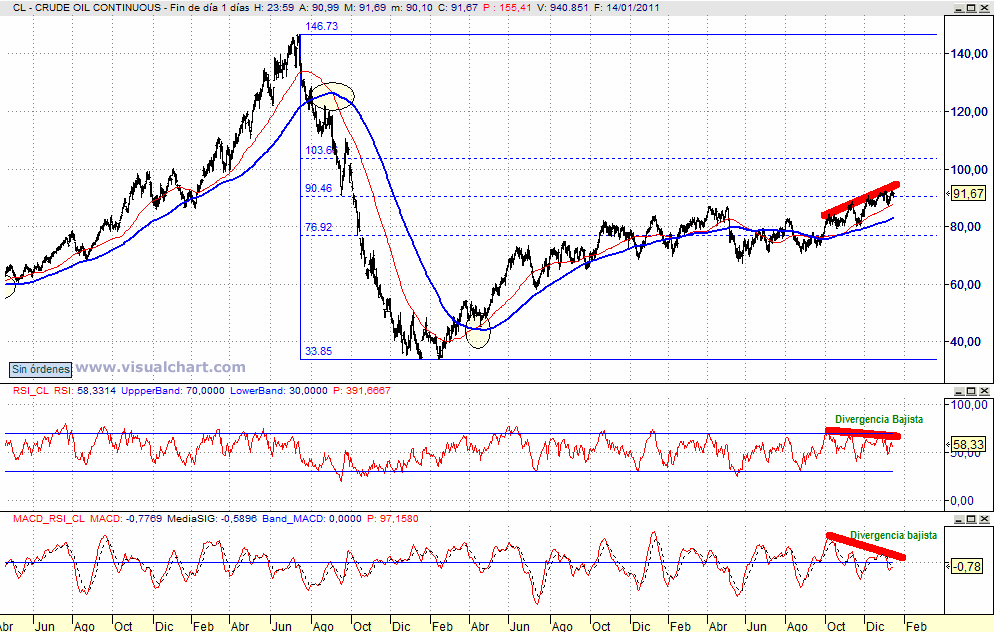This screenshot has height=632, width=994.
Task: Click the 40,00 price axis label
Action: pos(965,342)
